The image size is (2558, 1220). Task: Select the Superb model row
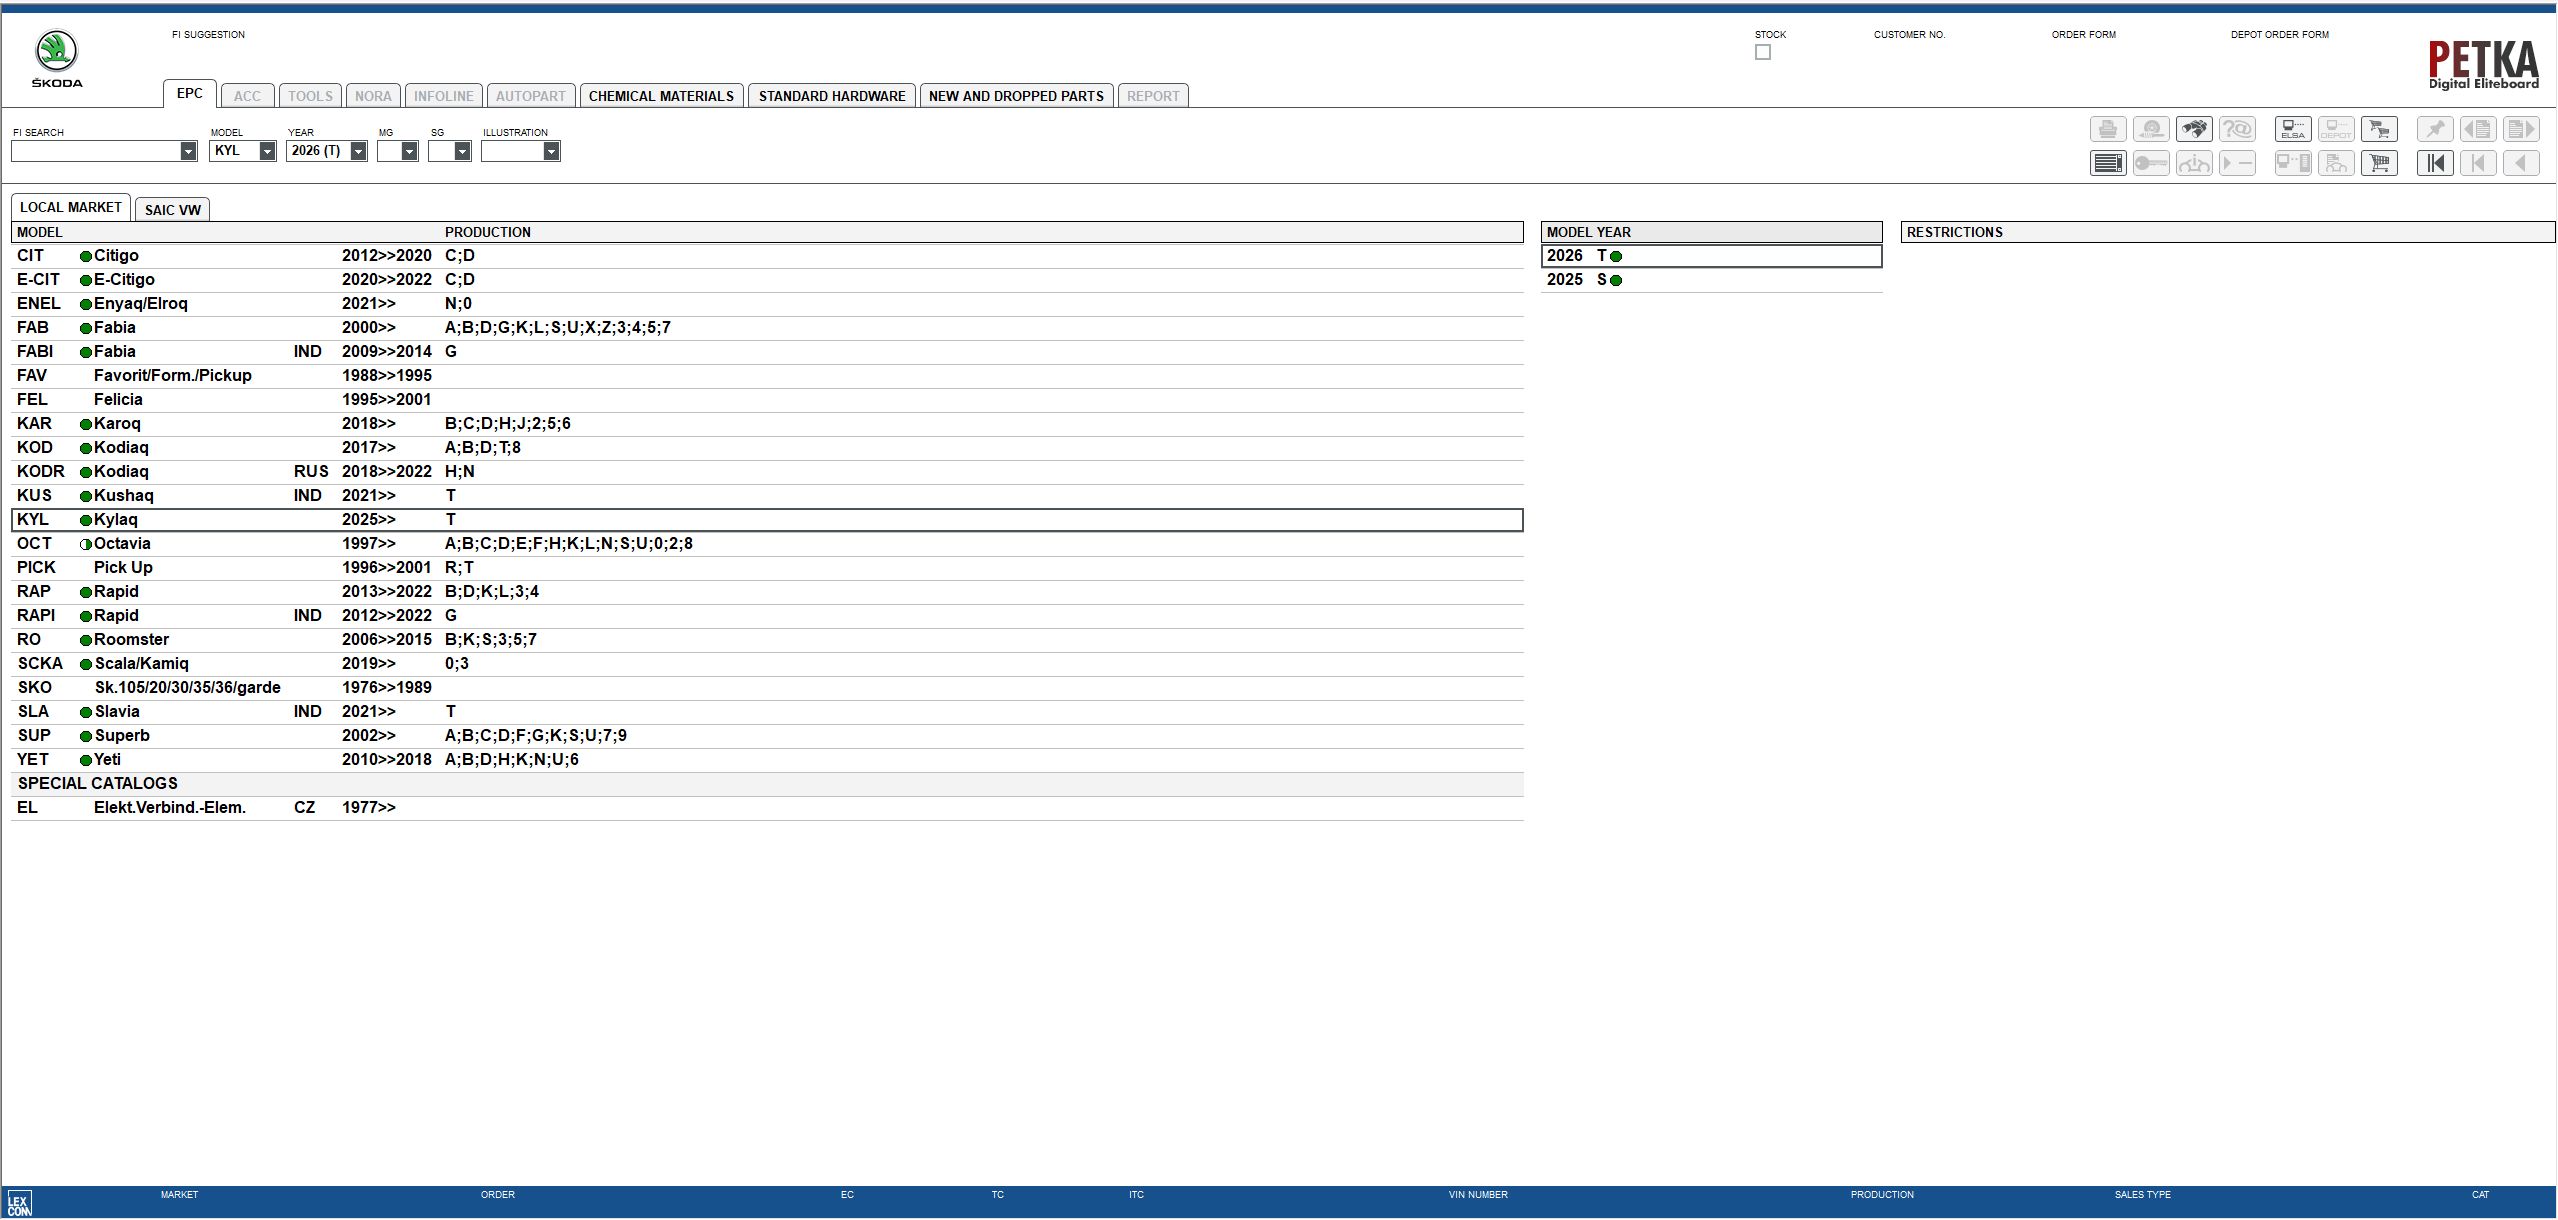pyautogui.click(x=767, y=736)
